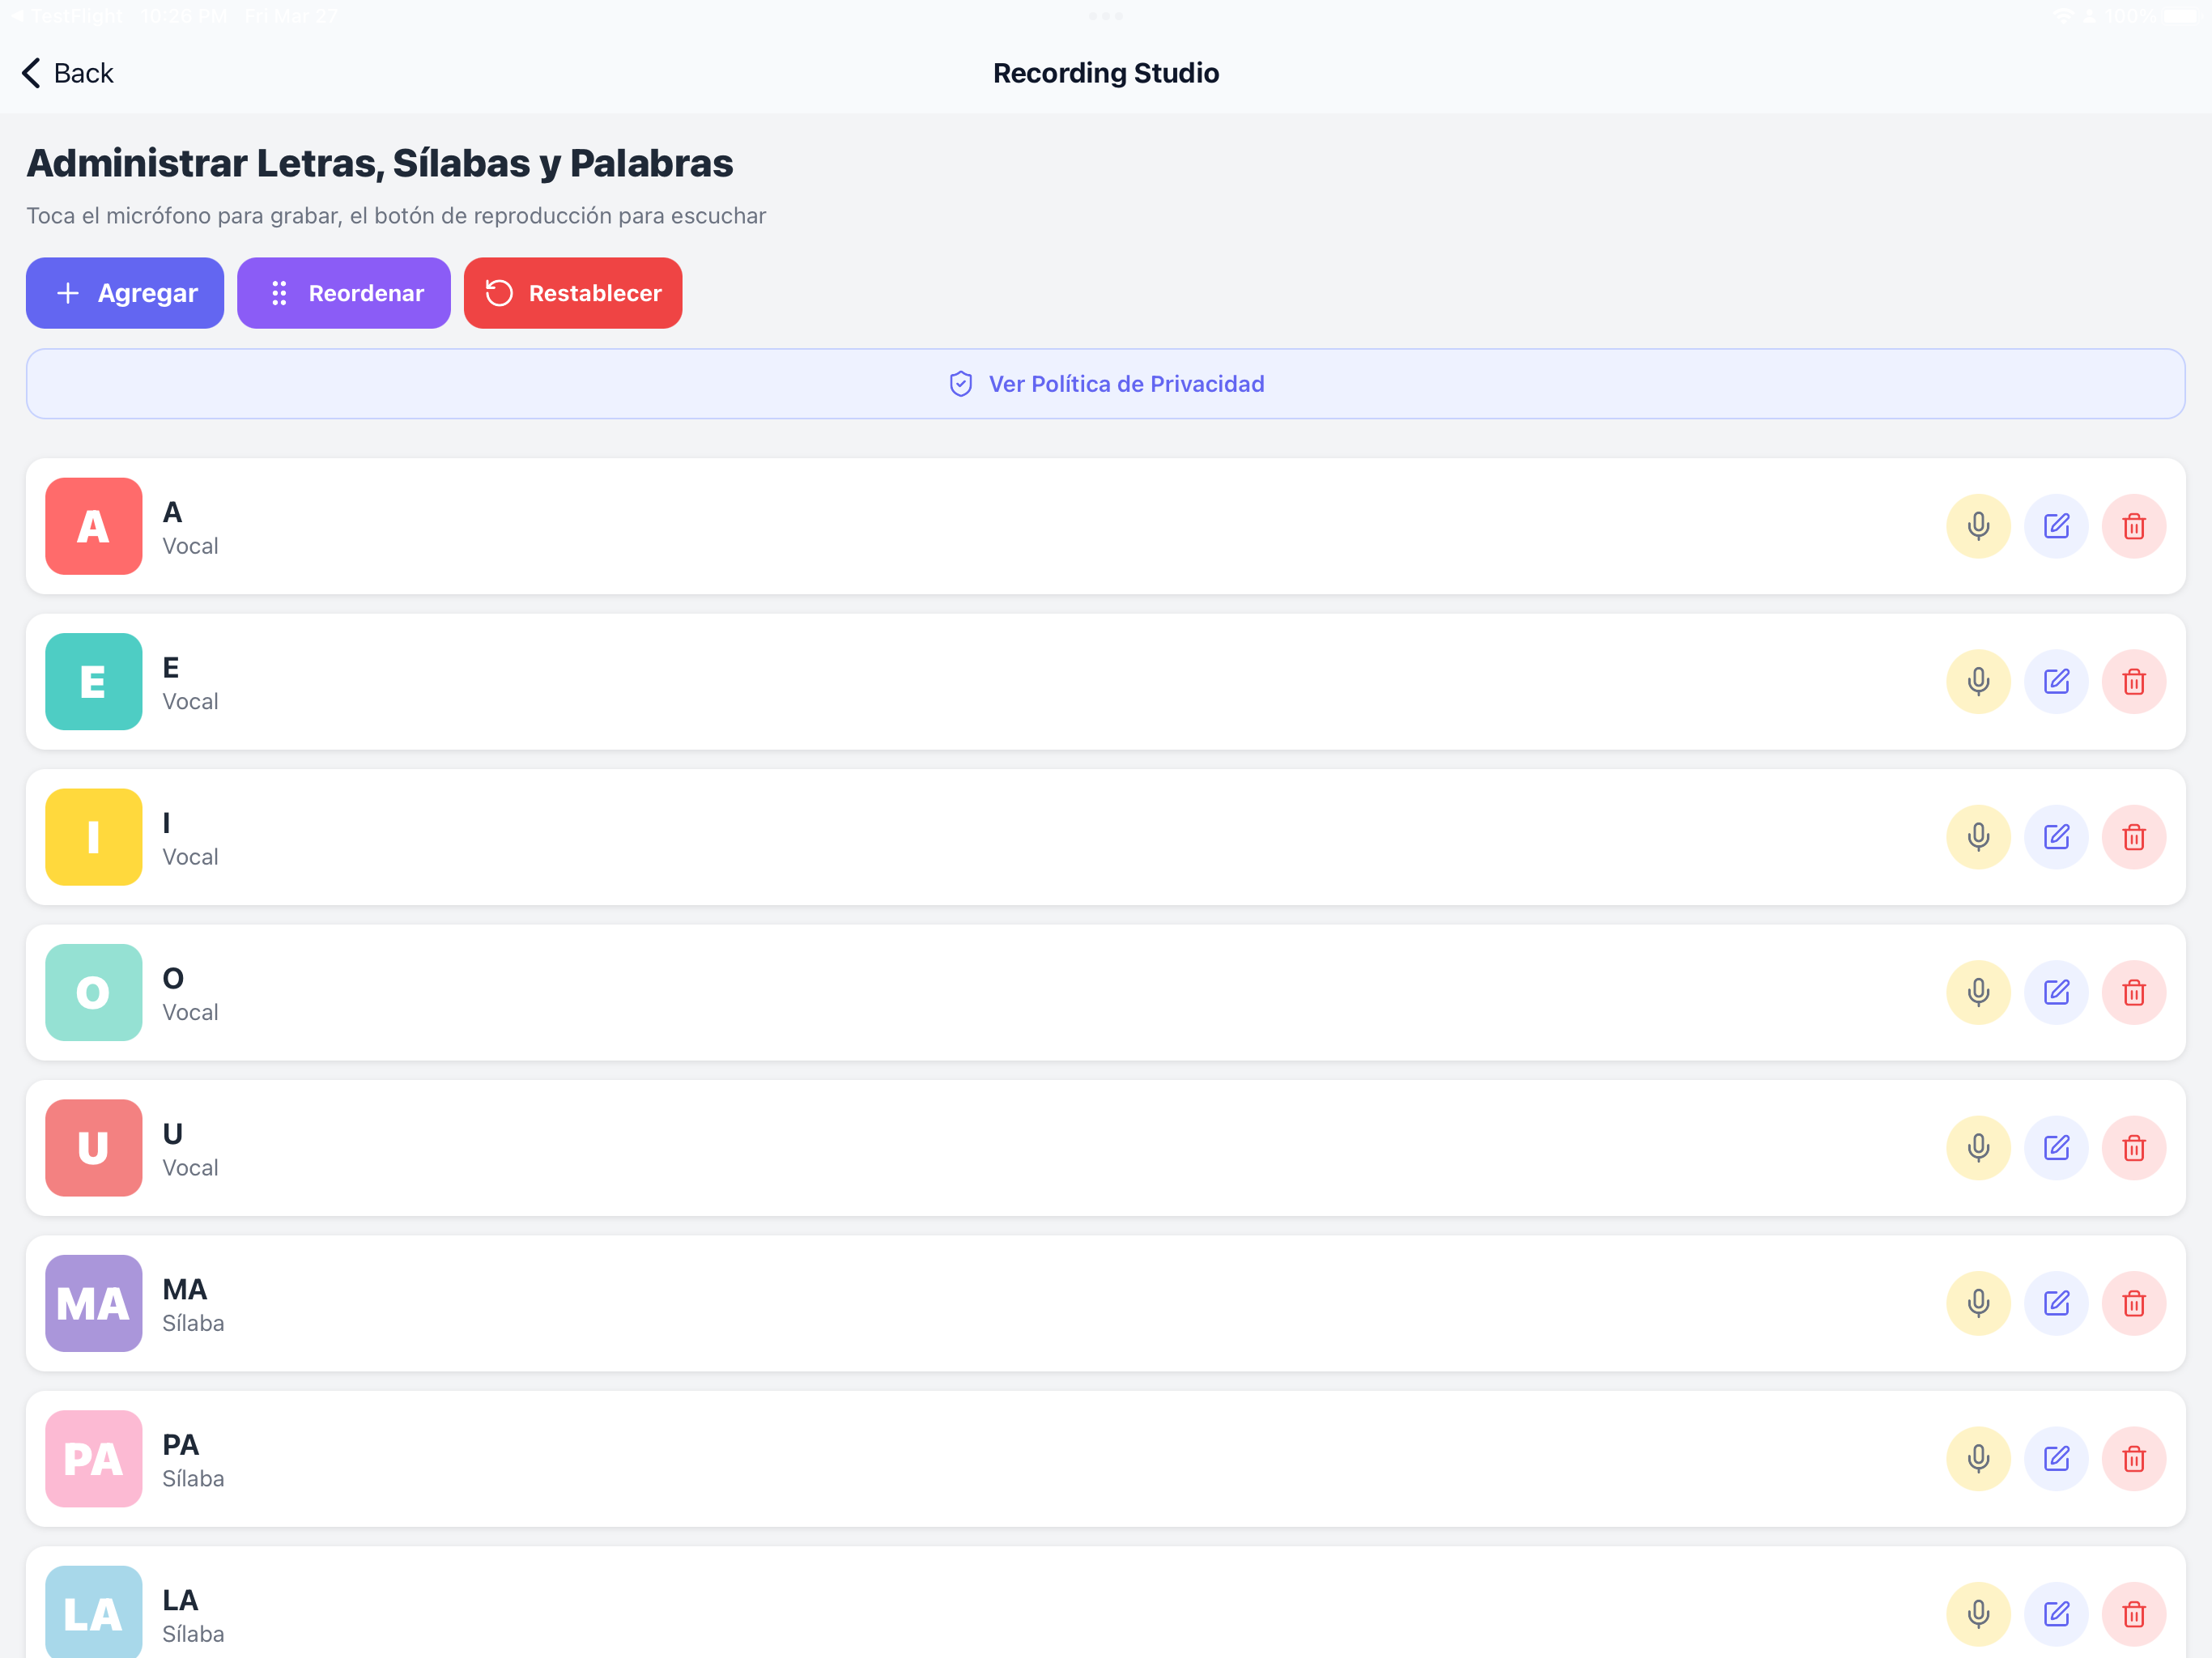
Task: Delete the letter U entry
Action: tap(2134, 1148)
